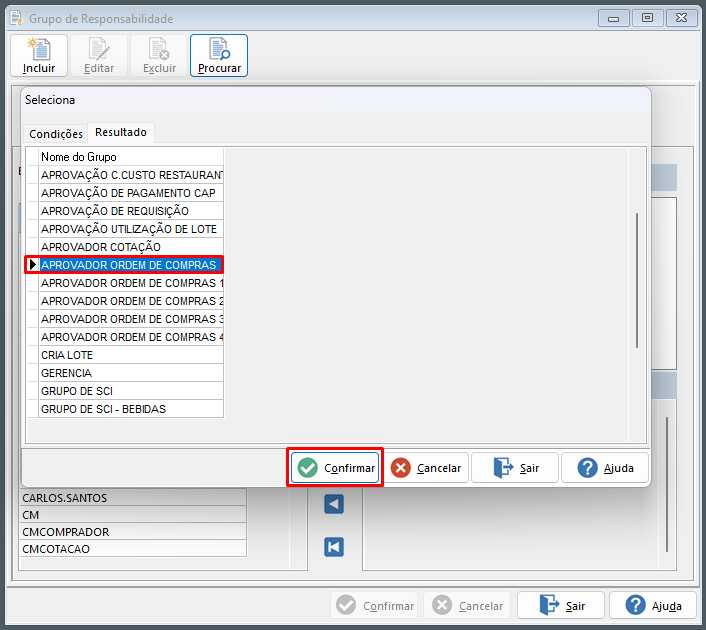Select row APROVADOR COTAÇÃO
The height and width of the screenshot is (630, 706).
[x=131, y=247]
